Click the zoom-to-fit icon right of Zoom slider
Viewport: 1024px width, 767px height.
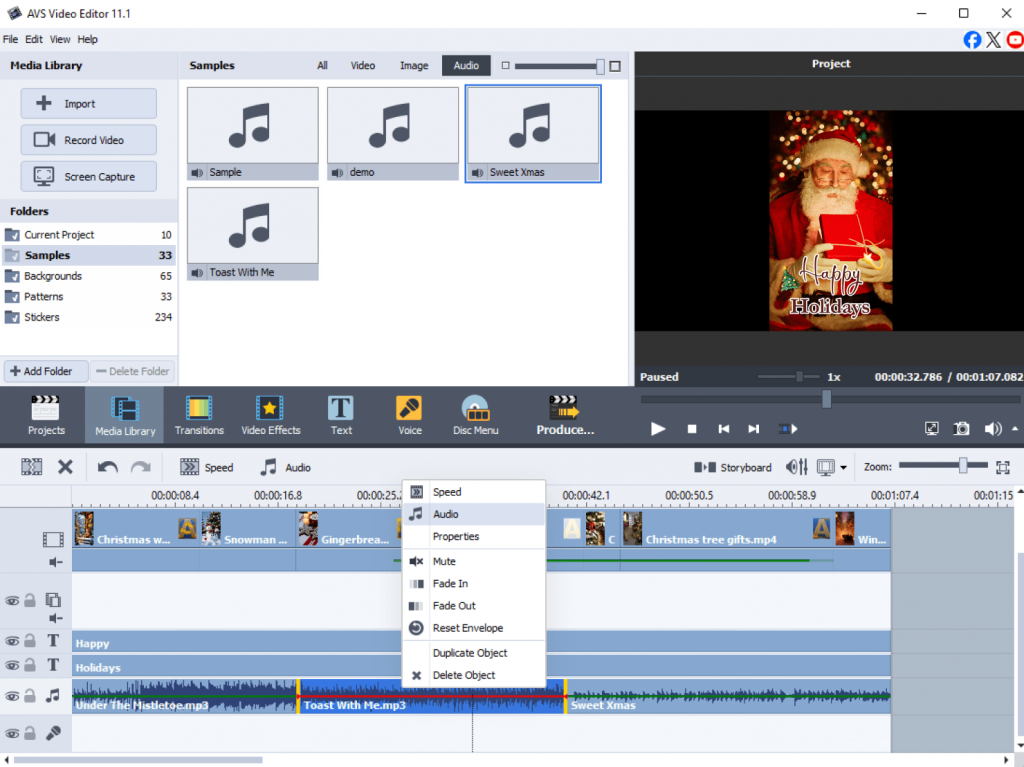[x=1003, y=467]
